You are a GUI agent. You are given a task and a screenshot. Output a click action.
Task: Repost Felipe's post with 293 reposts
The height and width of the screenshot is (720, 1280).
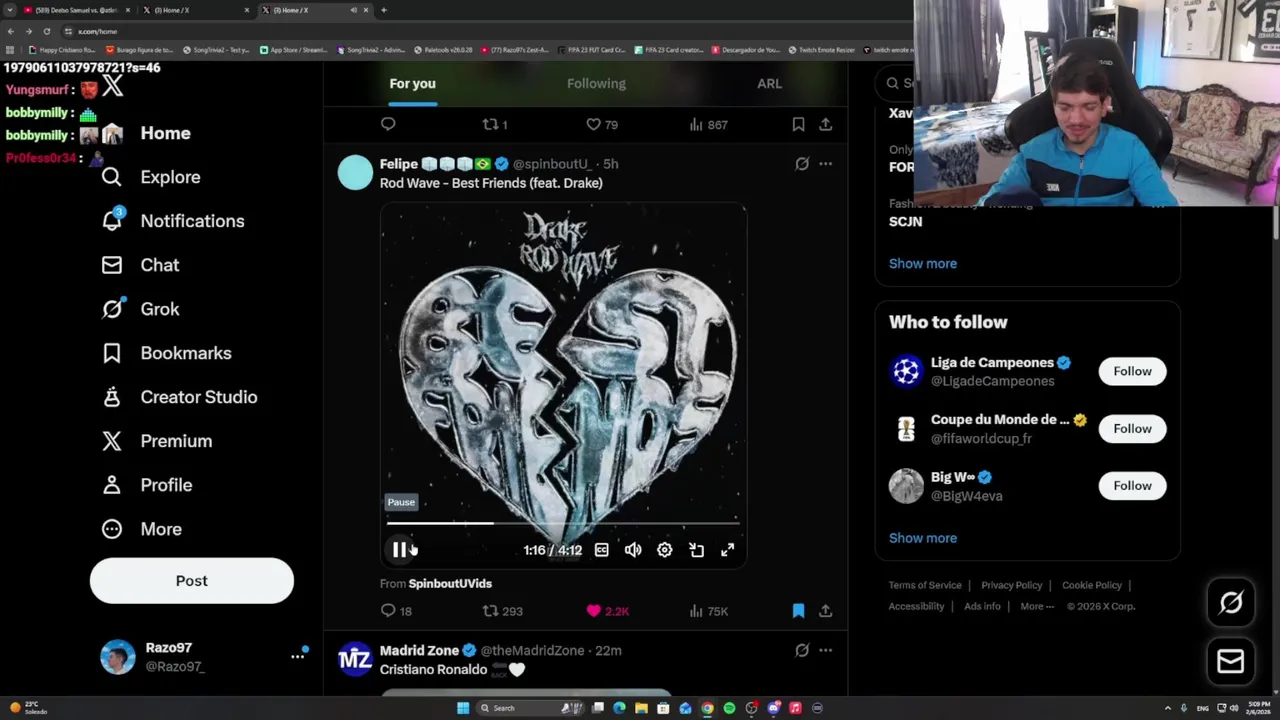coord(502,611)
